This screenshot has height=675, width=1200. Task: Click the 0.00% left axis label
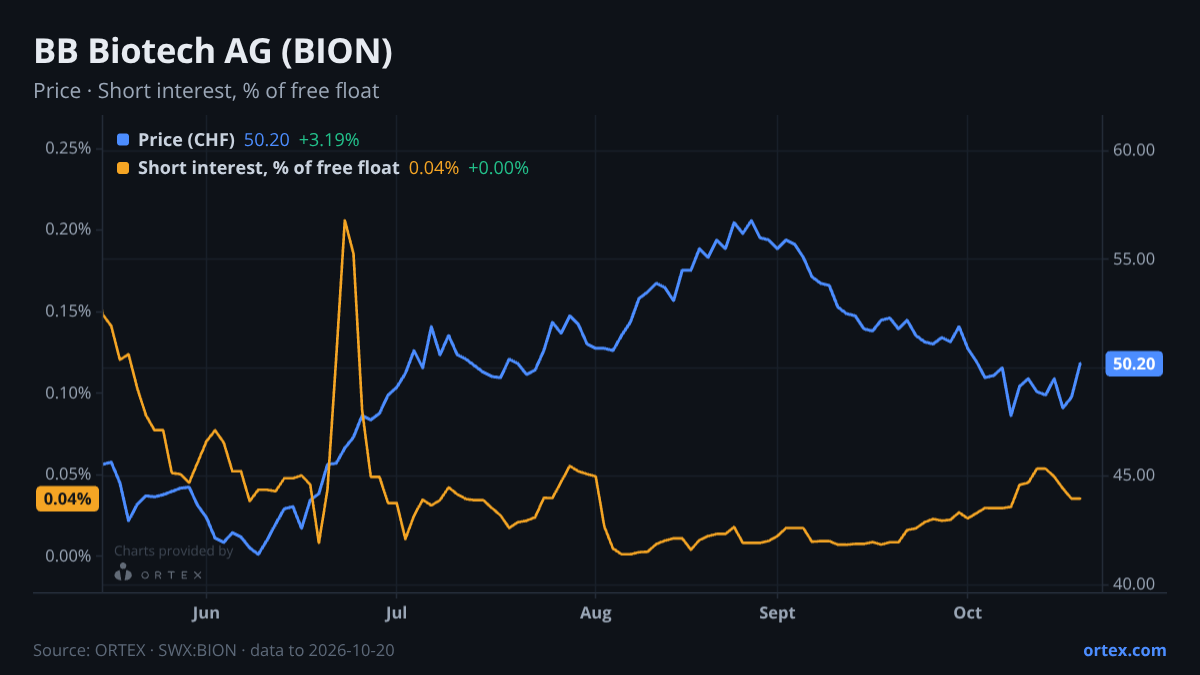[x=68, y=556]
